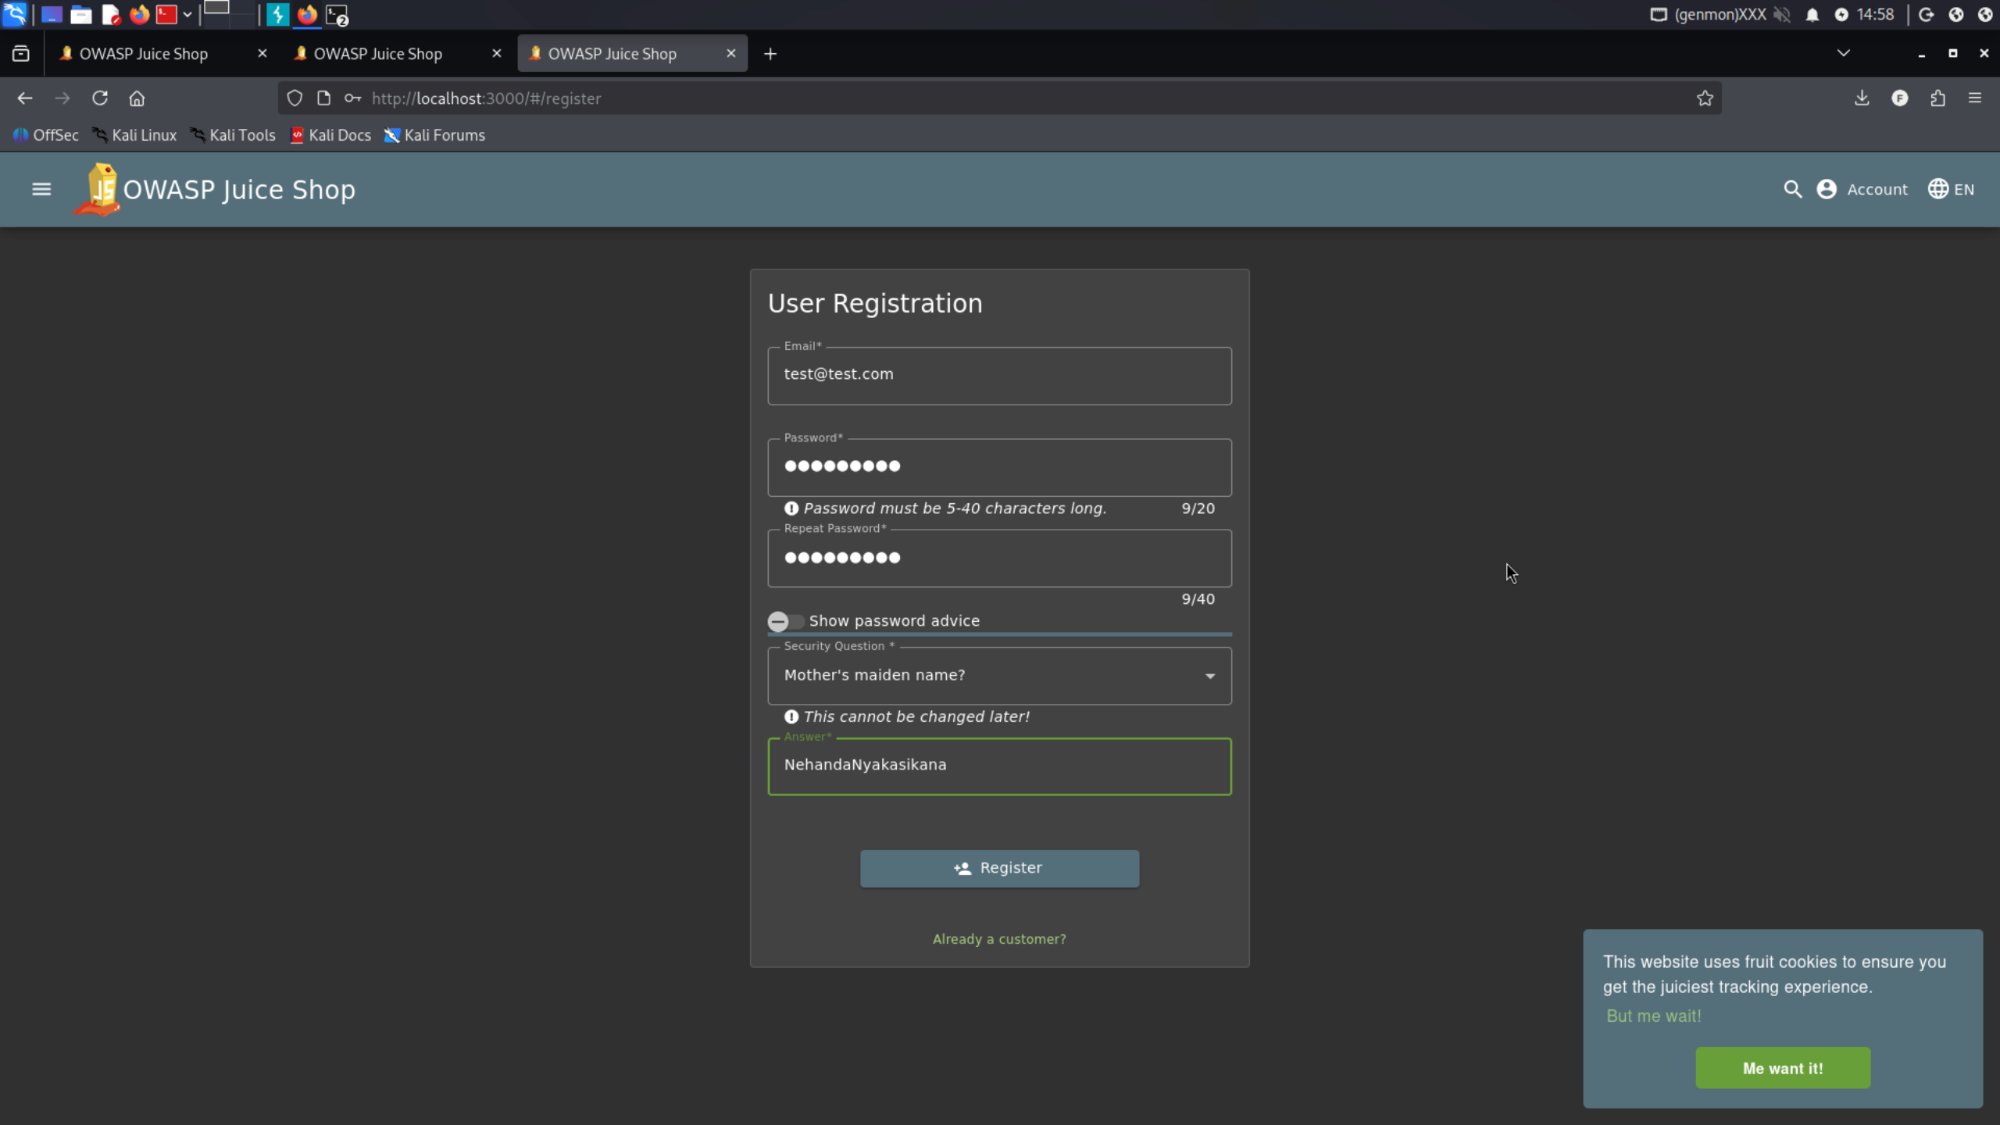Viewport: 2000px width, 1125px height.
Task: Expand the terminal launcher dropdown arrow
Action: coord(187,14)
